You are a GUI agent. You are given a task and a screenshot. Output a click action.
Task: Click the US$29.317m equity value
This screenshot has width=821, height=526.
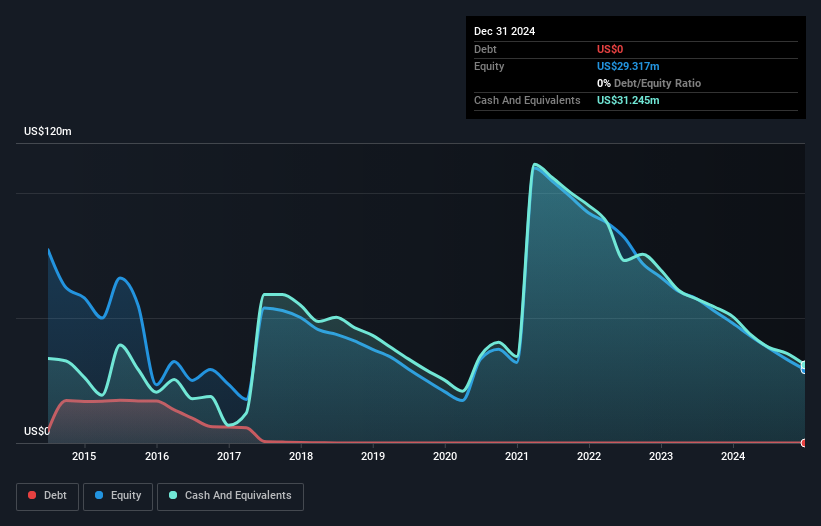coord(628,66)
